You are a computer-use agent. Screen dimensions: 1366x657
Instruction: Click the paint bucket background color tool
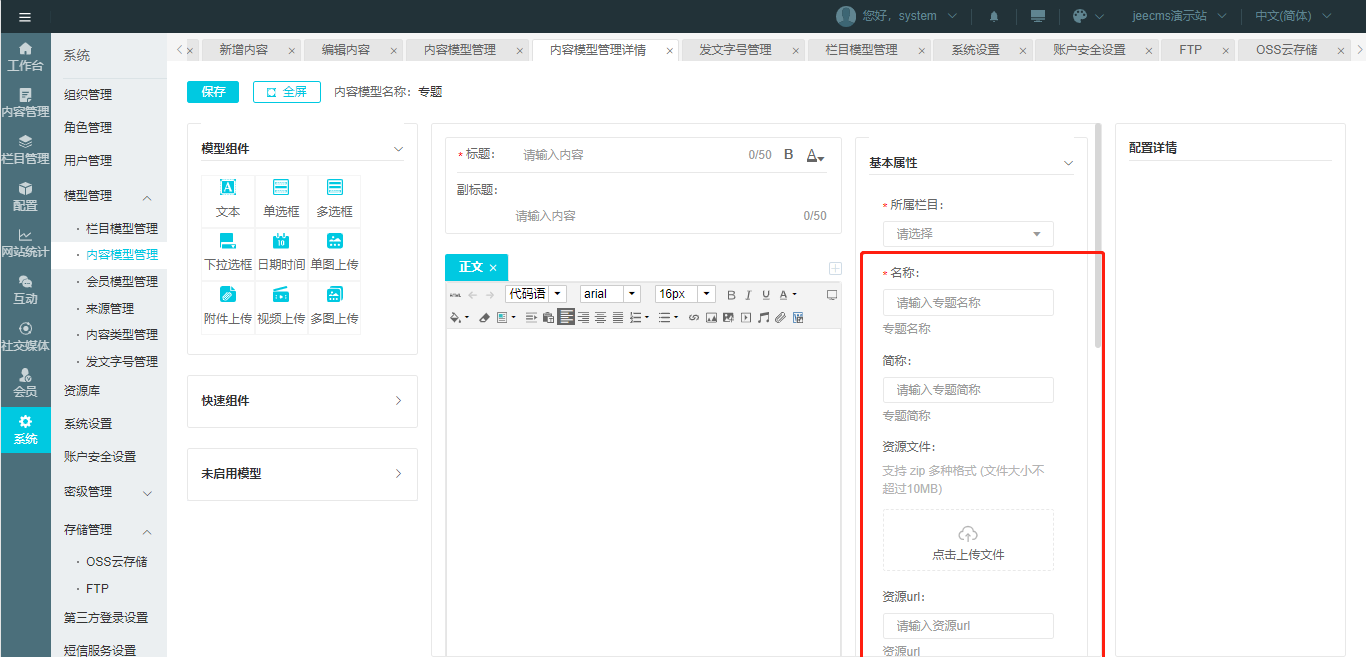click(456, 318)
